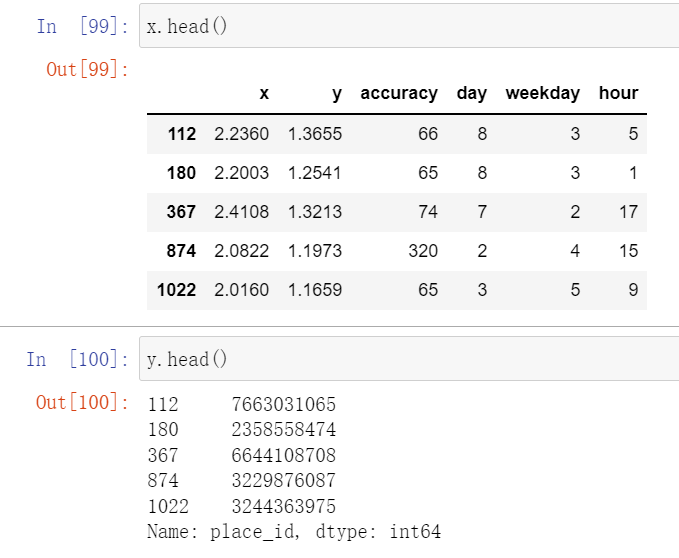Click the weekday column header

[x=543, y=93]
